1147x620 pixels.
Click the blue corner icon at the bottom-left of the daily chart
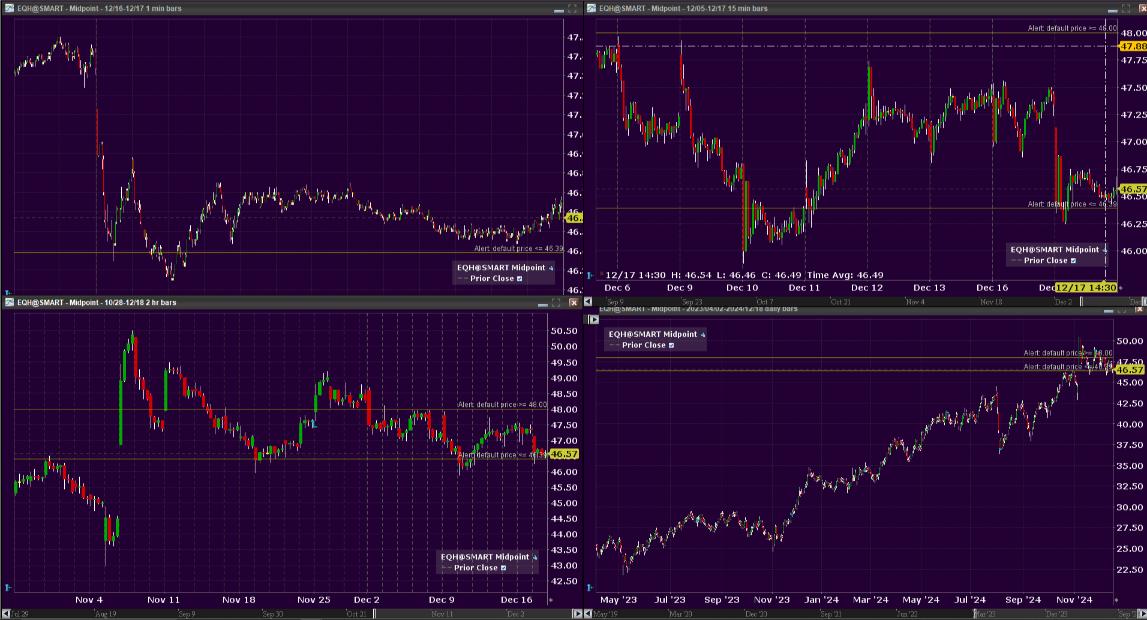tap(590, 587)
